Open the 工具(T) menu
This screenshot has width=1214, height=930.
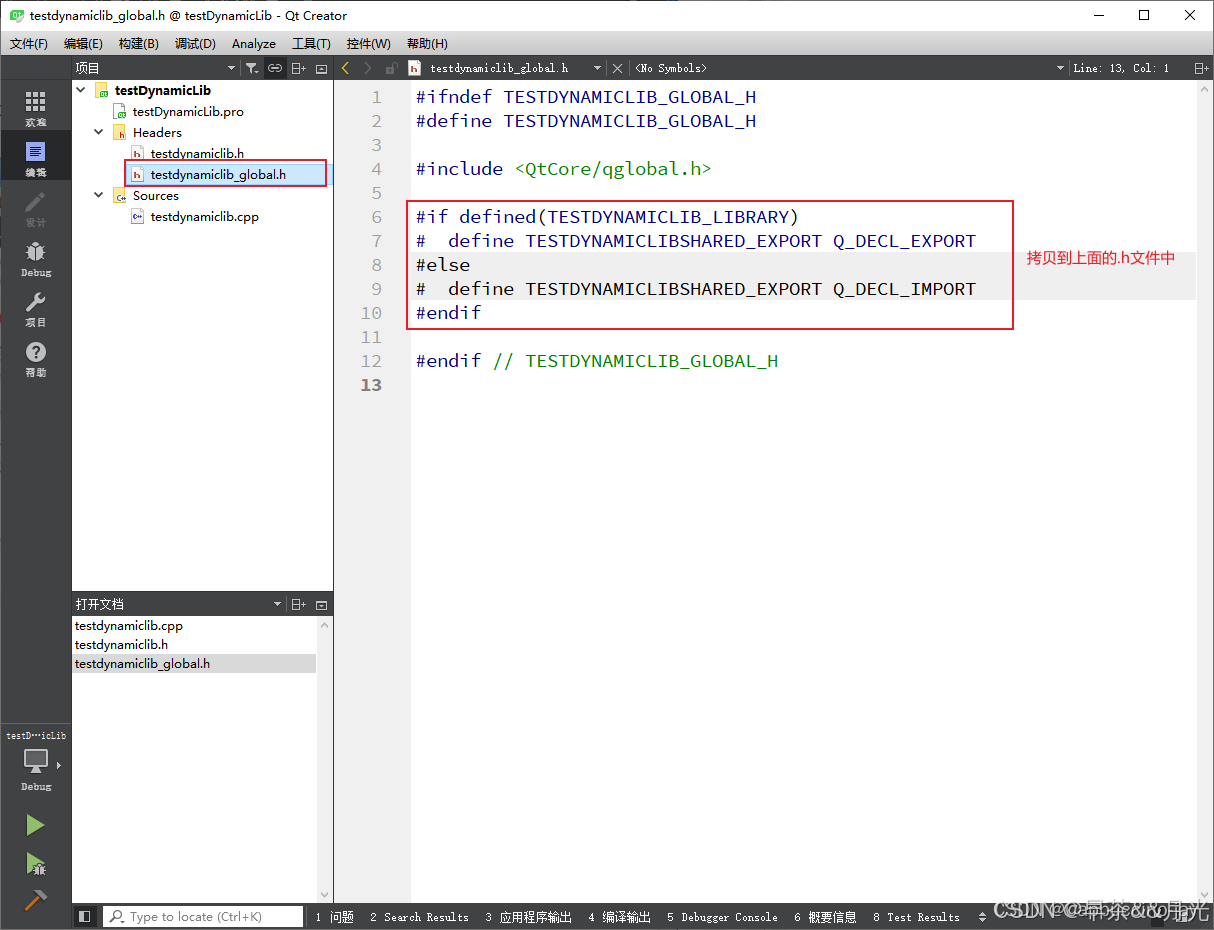point(311,44)
